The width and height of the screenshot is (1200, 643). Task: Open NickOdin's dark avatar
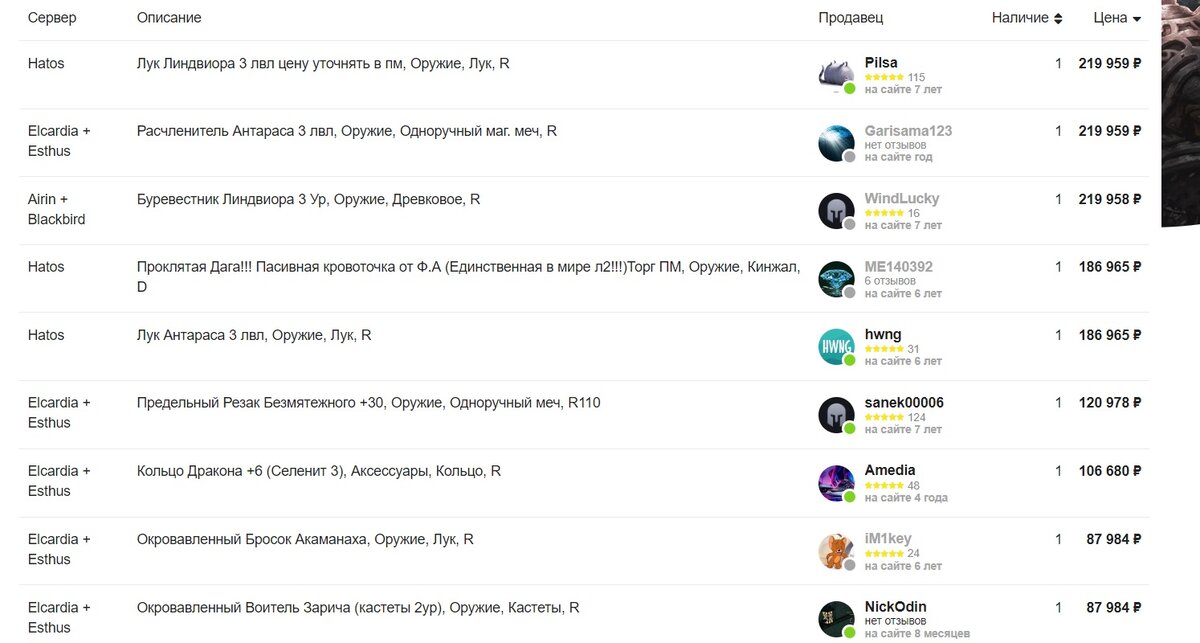[836, 619]
